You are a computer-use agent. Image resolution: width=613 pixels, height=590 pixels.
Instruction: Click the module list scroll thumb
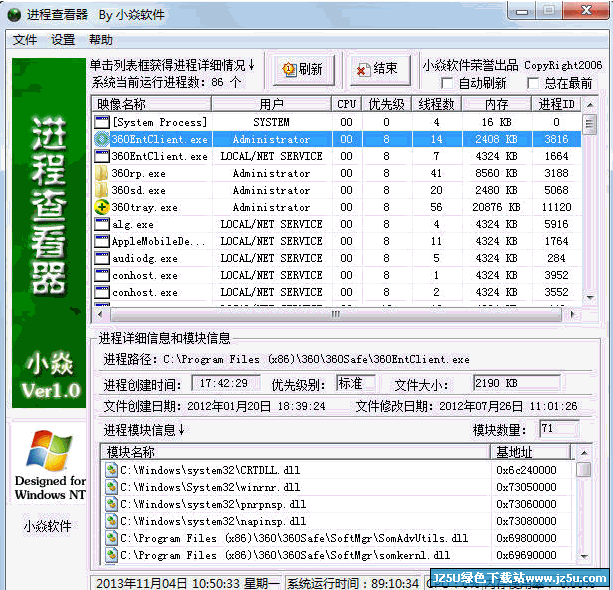pos(584,469)
